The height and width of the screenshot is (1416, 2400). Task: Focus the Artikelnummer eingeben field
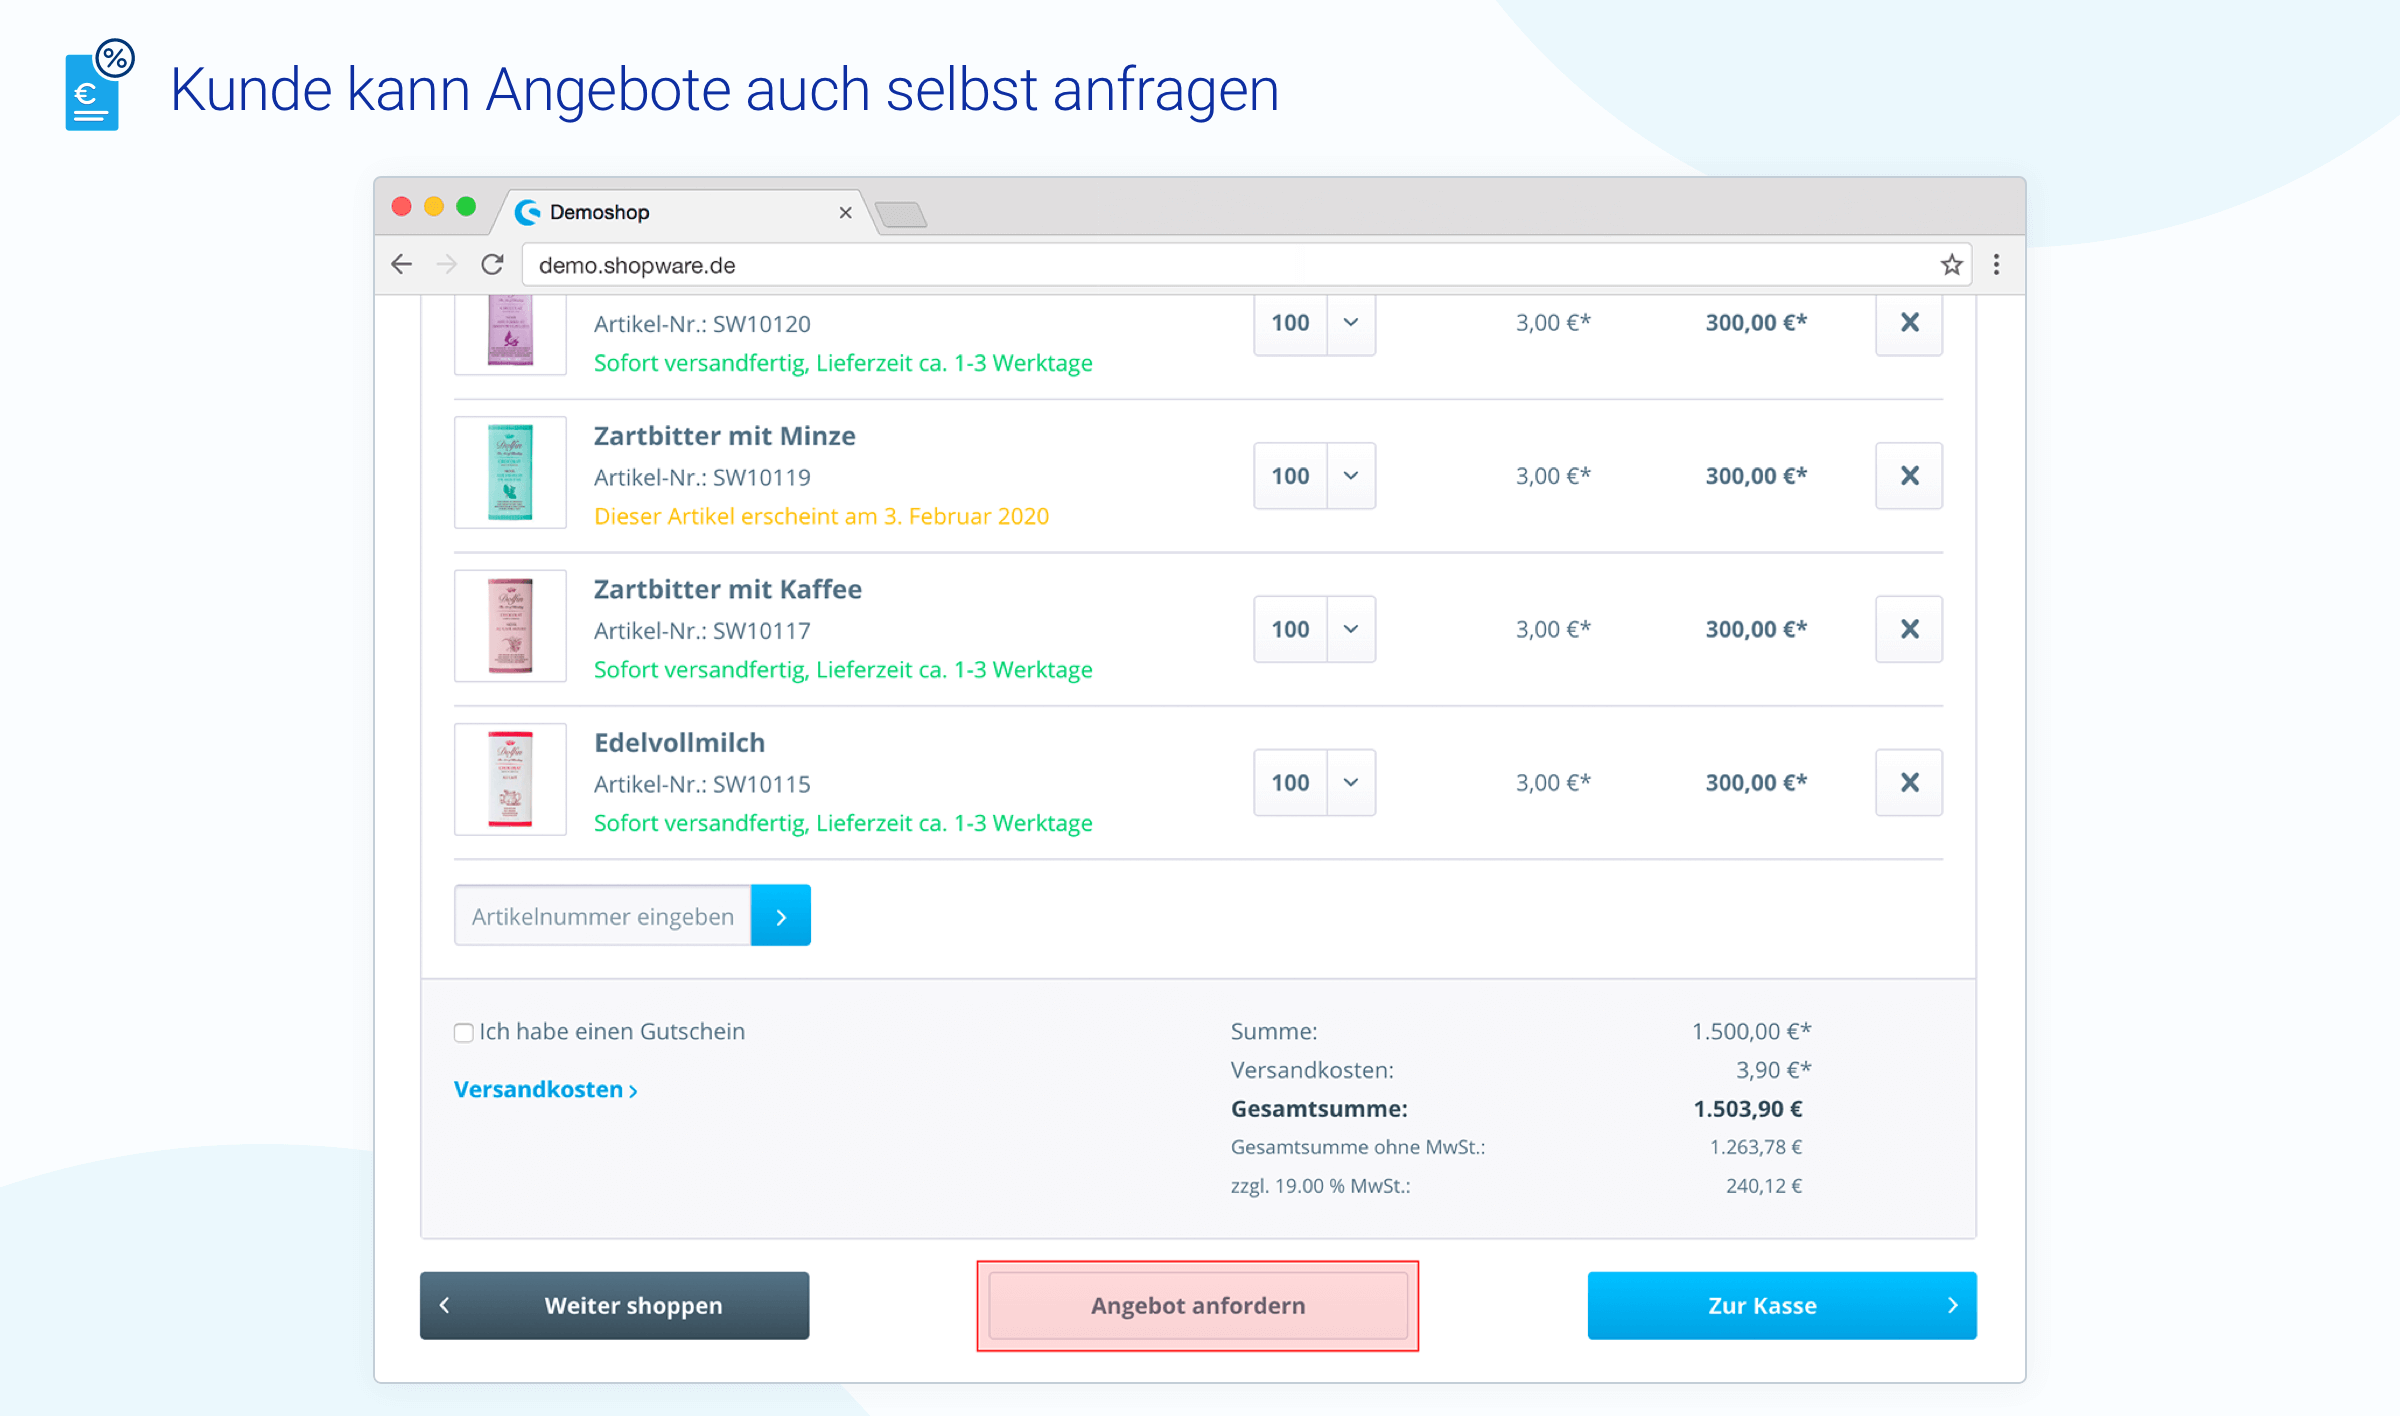603,915
